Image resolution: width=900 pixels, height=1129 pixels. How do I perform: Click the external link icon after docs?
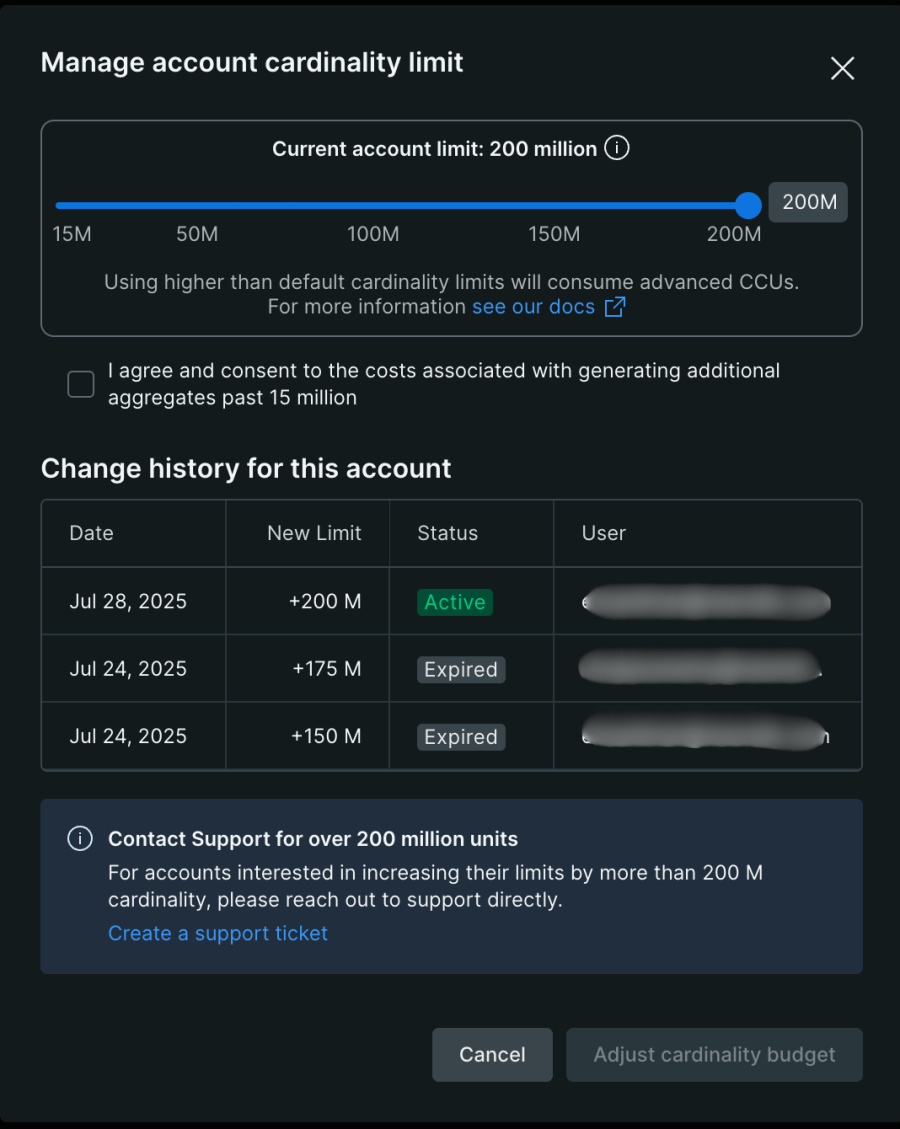(x=615, y=307)
